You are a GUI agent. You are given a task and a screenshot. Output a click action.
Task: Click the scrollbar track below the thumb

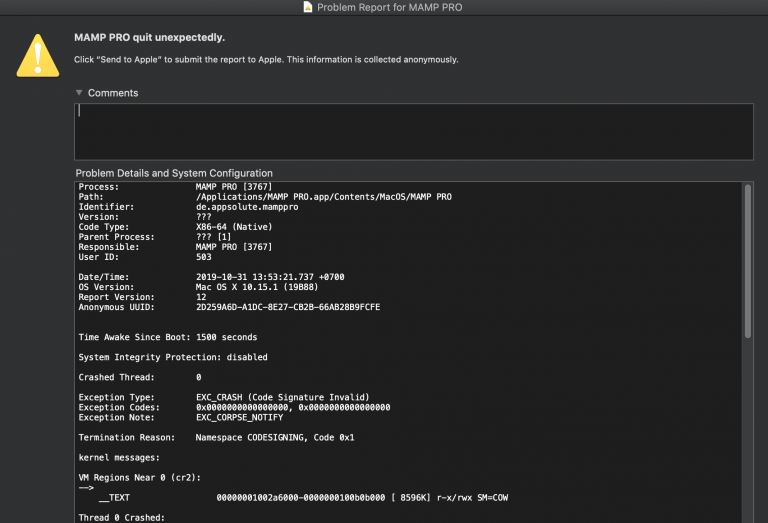tap(747, 431)
